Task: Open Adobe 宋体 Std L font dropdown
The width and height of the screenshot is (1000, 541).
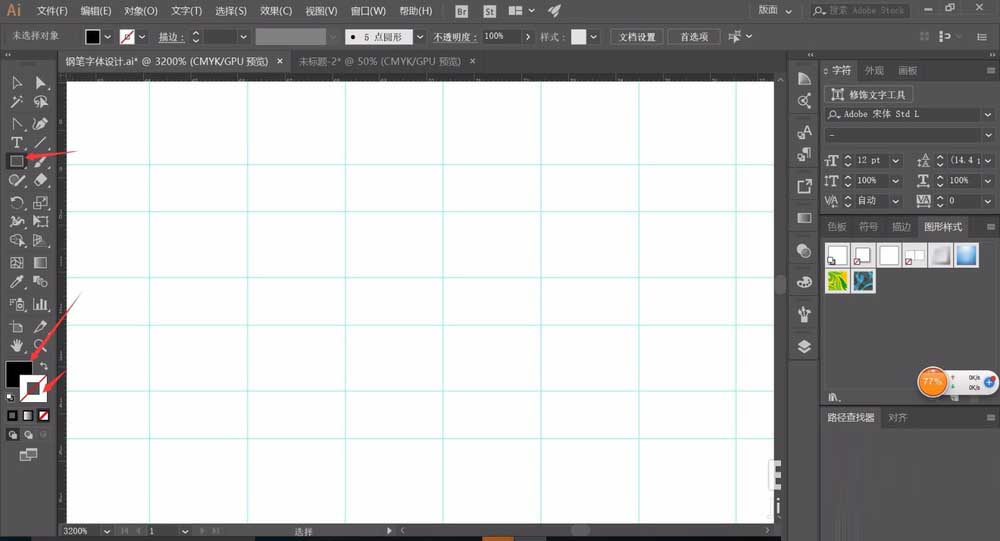Action: pyautogui.click(x=988, y=114)
